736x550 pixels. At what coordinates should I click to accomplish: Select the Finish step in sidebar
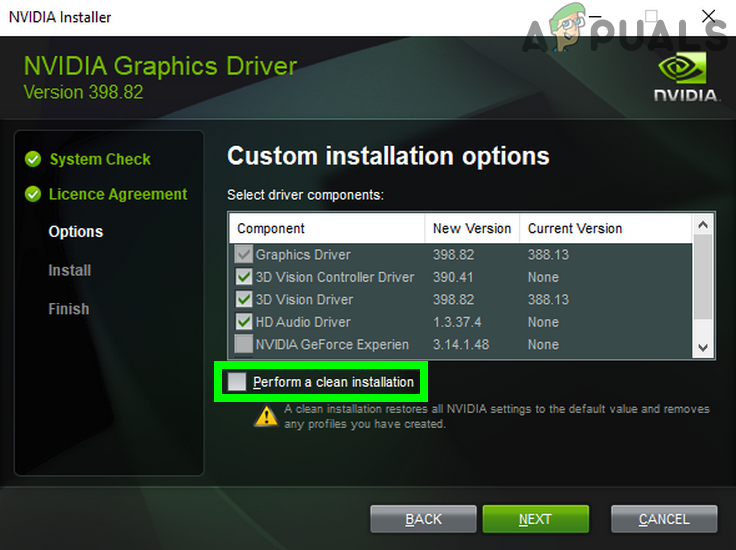tap(69, 309)
